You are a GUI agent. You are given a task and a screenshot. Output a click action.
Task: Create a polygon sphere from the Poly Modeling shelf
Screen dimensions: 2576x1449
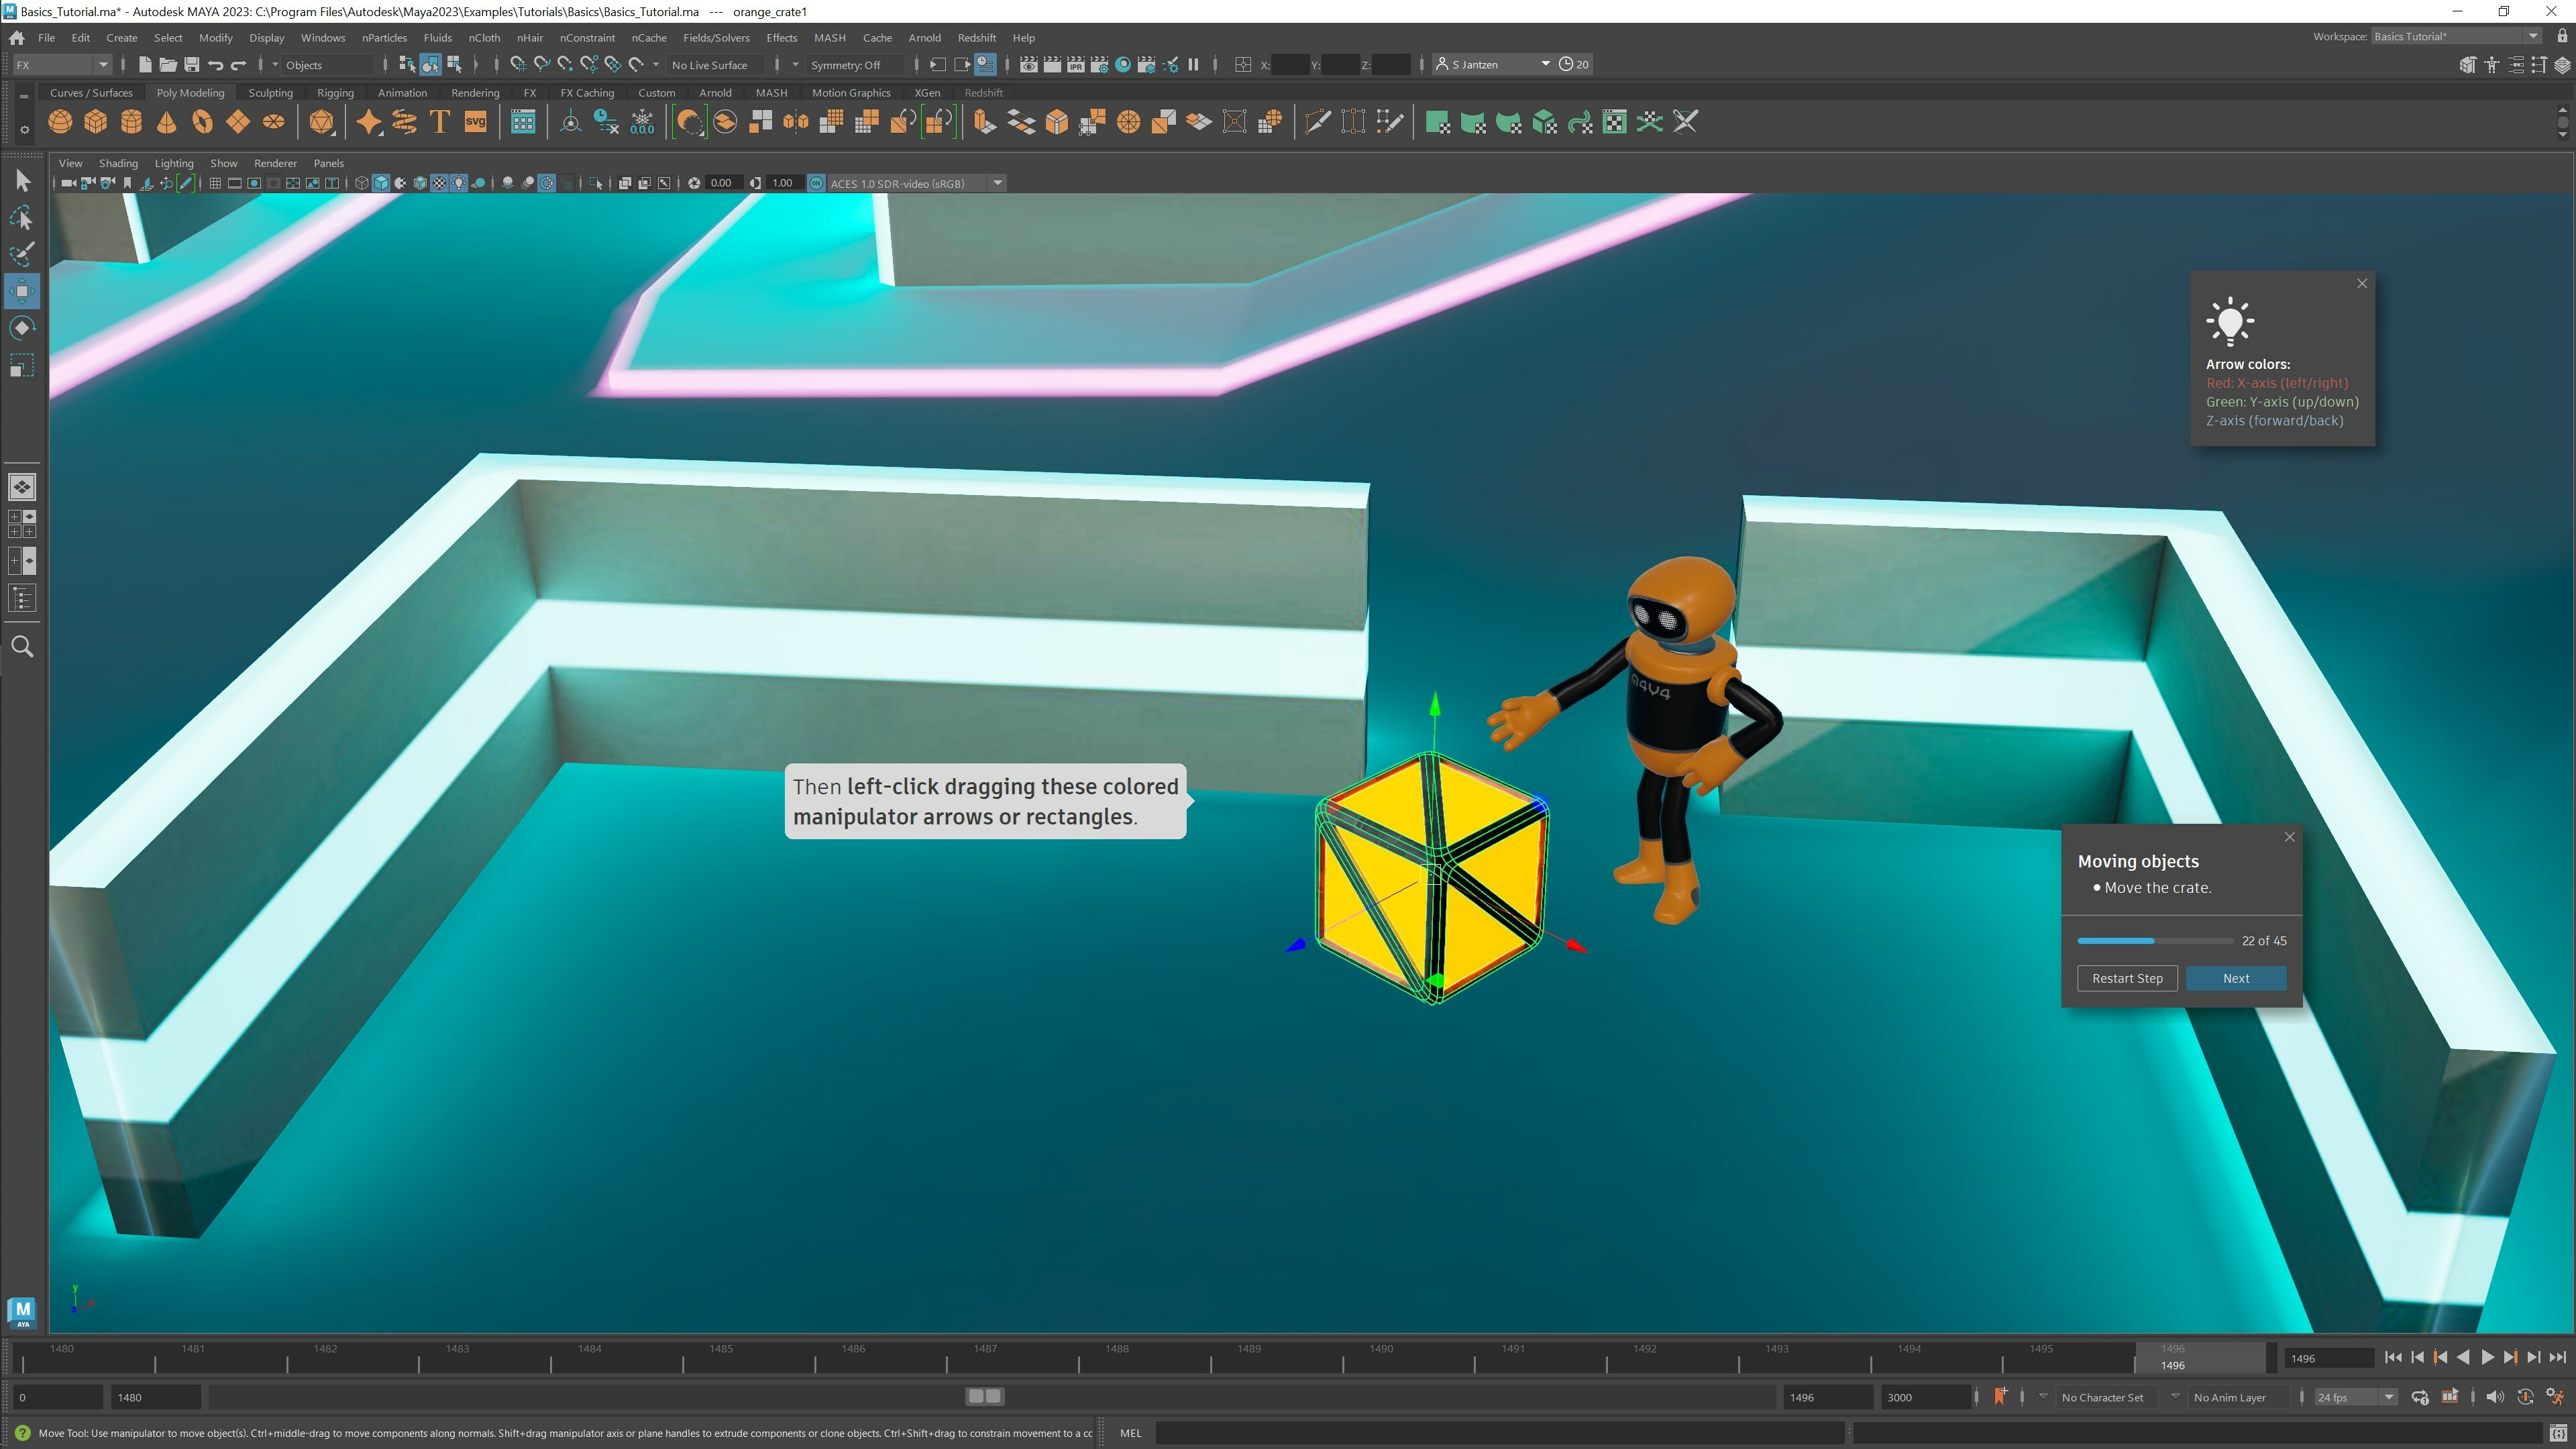tap(60, 121)
